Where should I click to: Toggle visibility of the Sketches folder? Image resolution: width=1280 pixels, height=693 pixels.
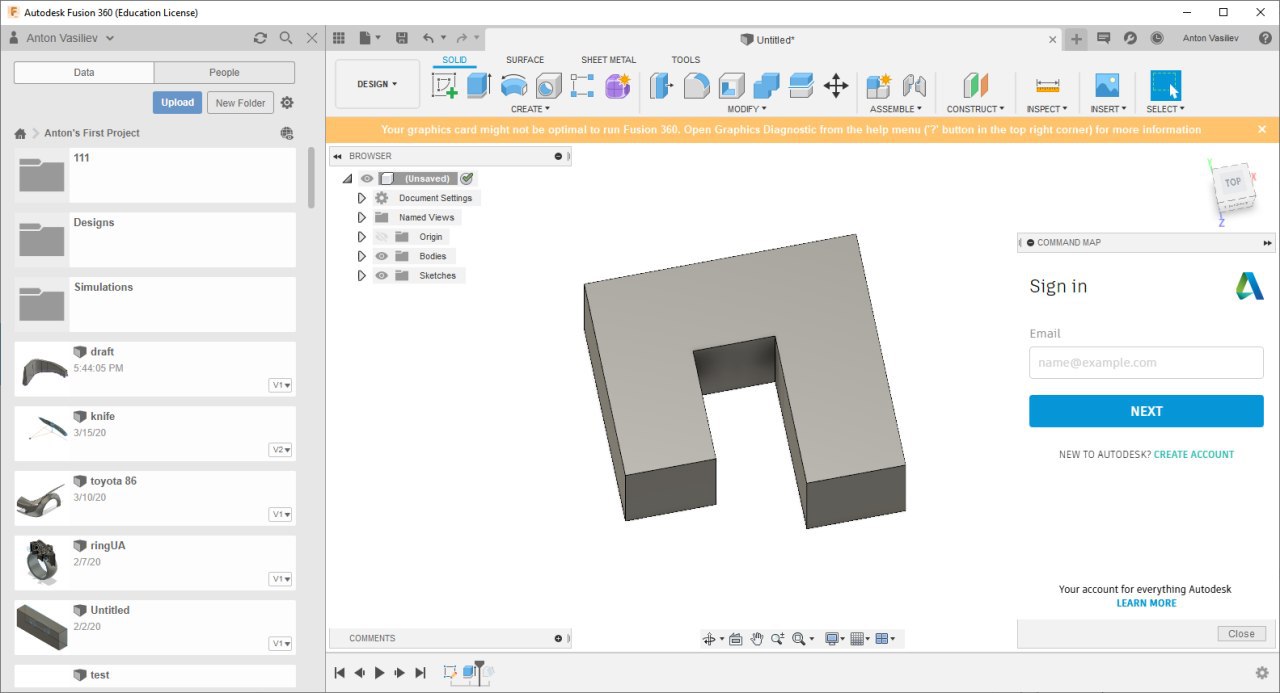point(381,276)
